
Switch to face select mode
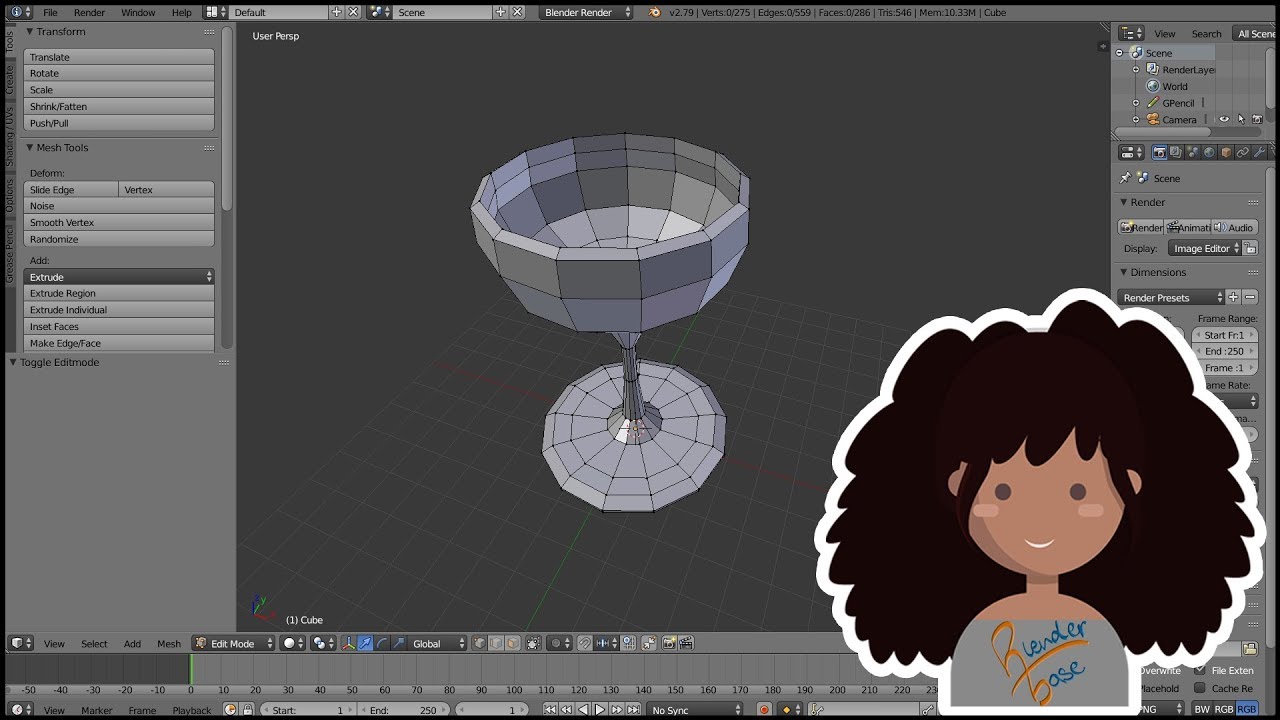[512, 643]
